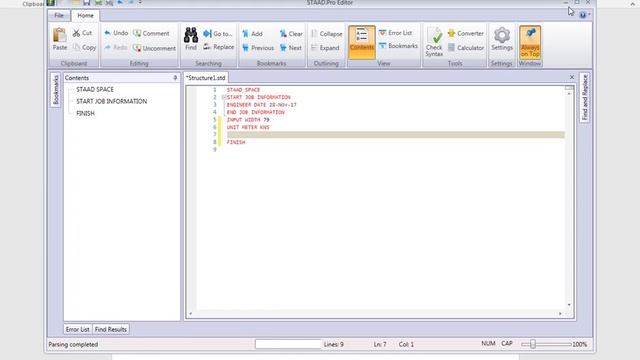
Task: Click the Col: 1 status entry
Action: (406, 344)
